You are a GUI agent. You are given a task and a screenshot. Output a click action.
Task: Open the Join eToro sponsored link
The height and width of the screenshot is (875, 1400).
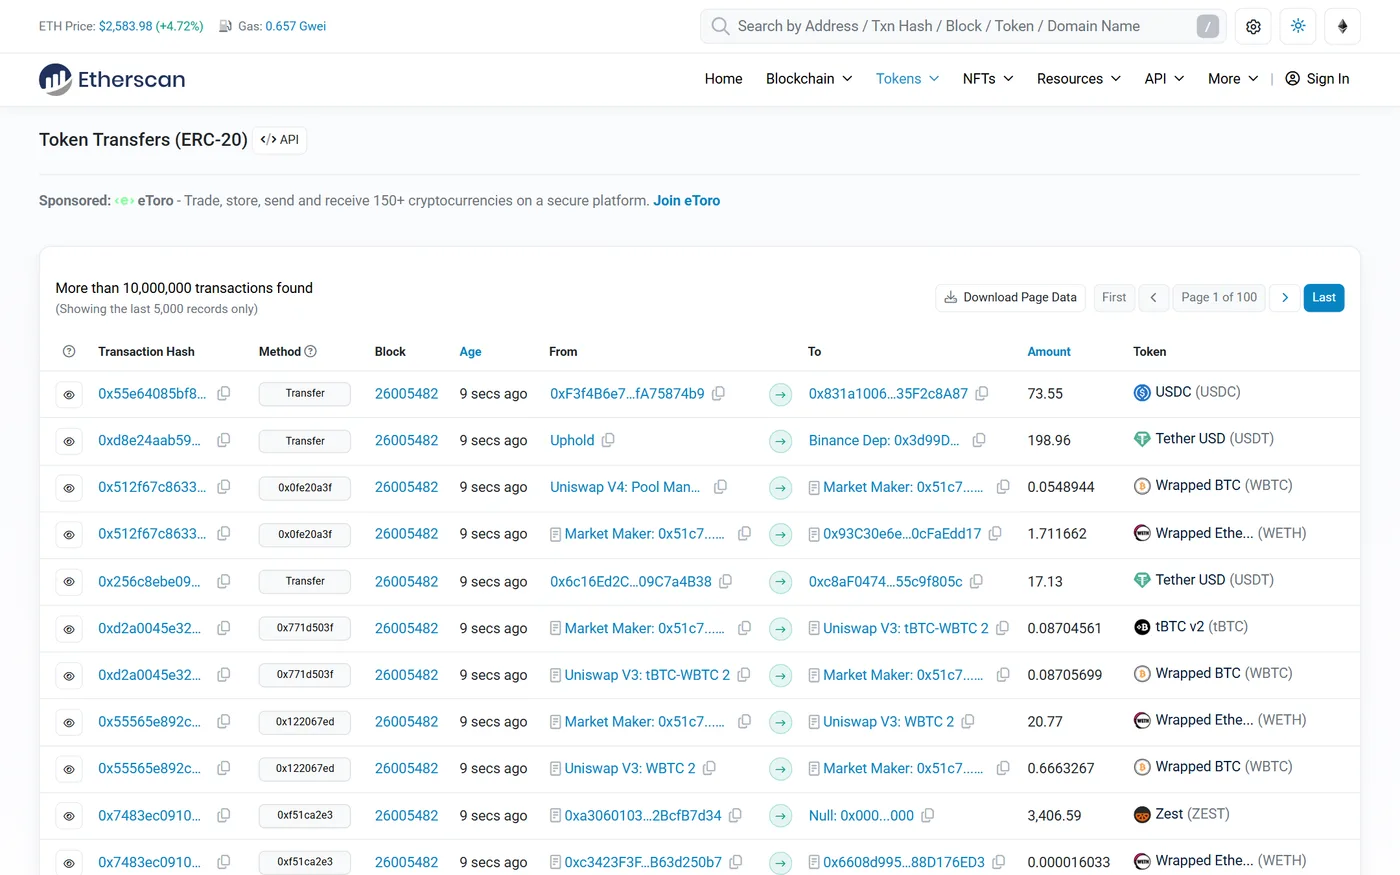coord(687,201)
